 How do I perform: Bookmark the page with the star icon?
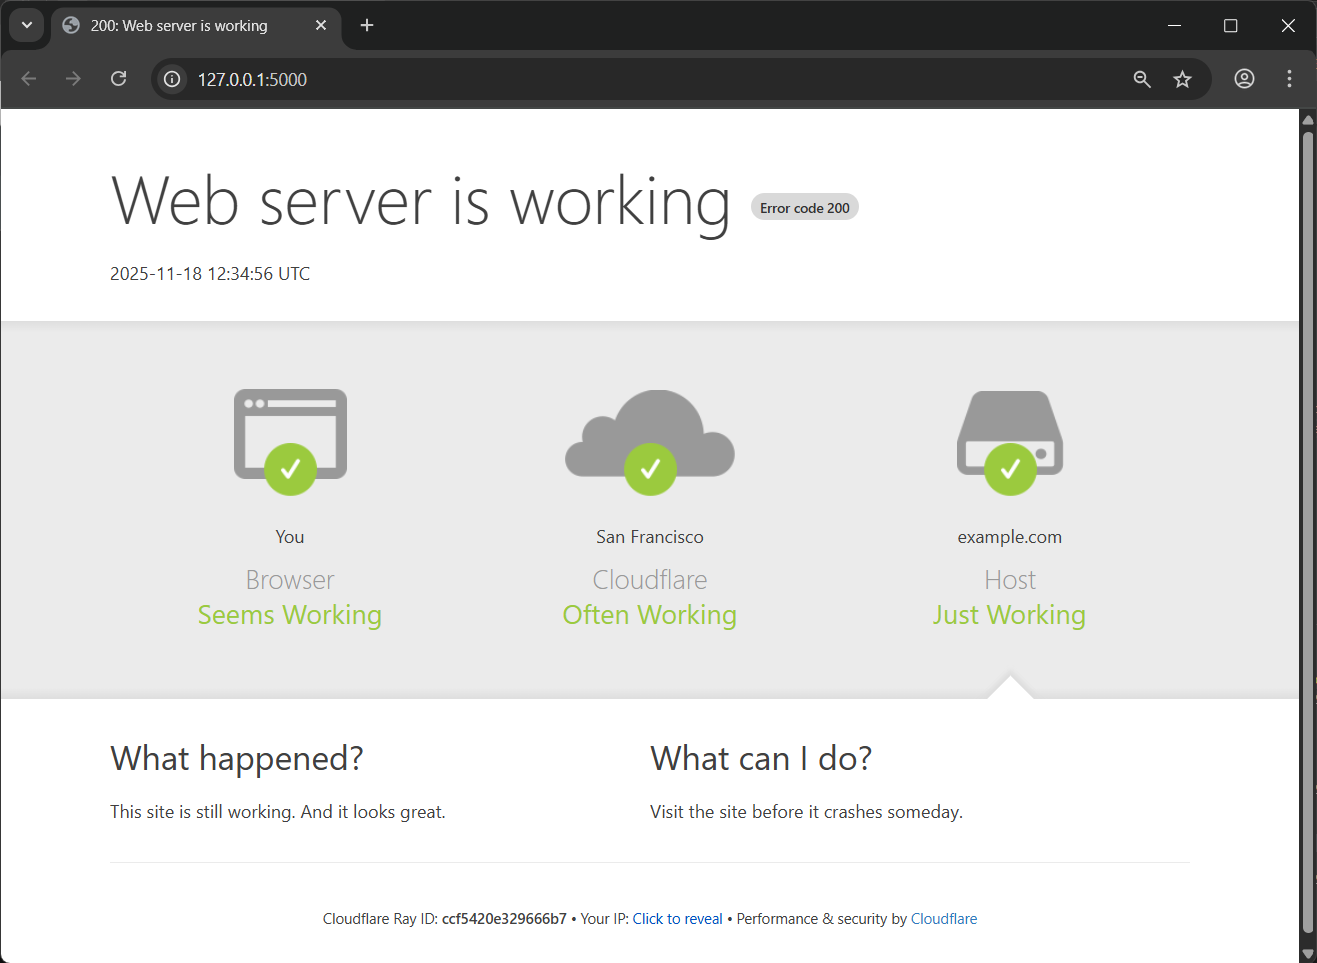1182,78
